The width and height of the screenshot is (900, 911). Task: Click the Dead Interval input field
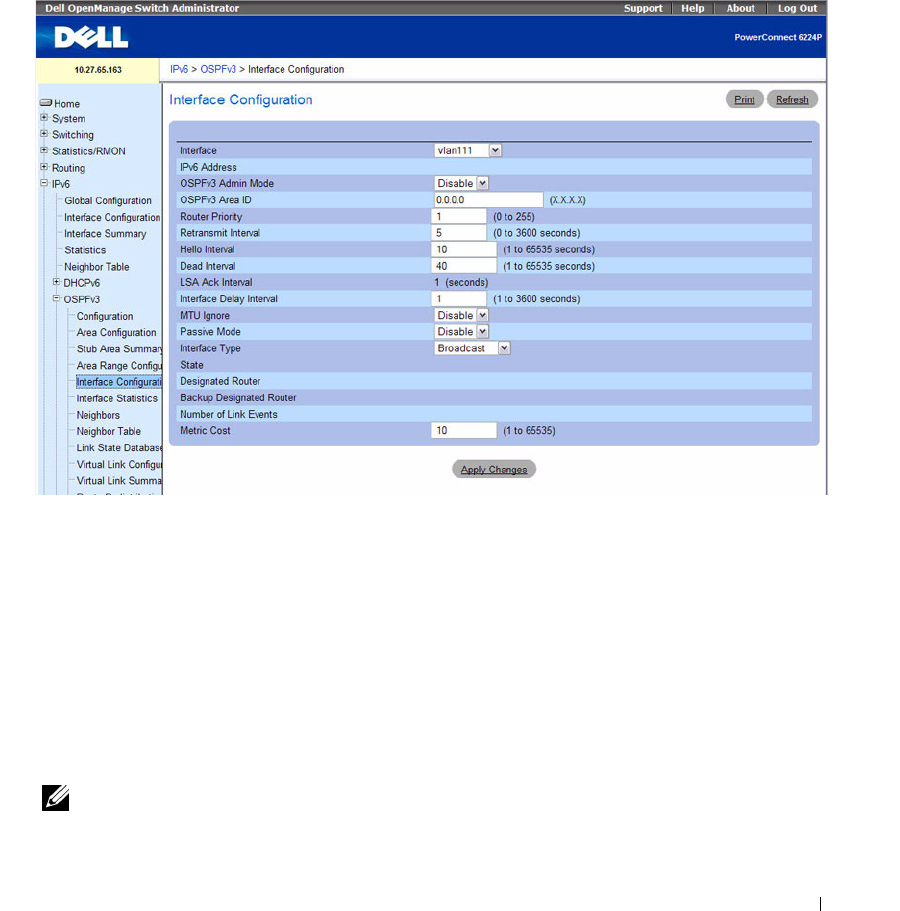coord(464,266)
